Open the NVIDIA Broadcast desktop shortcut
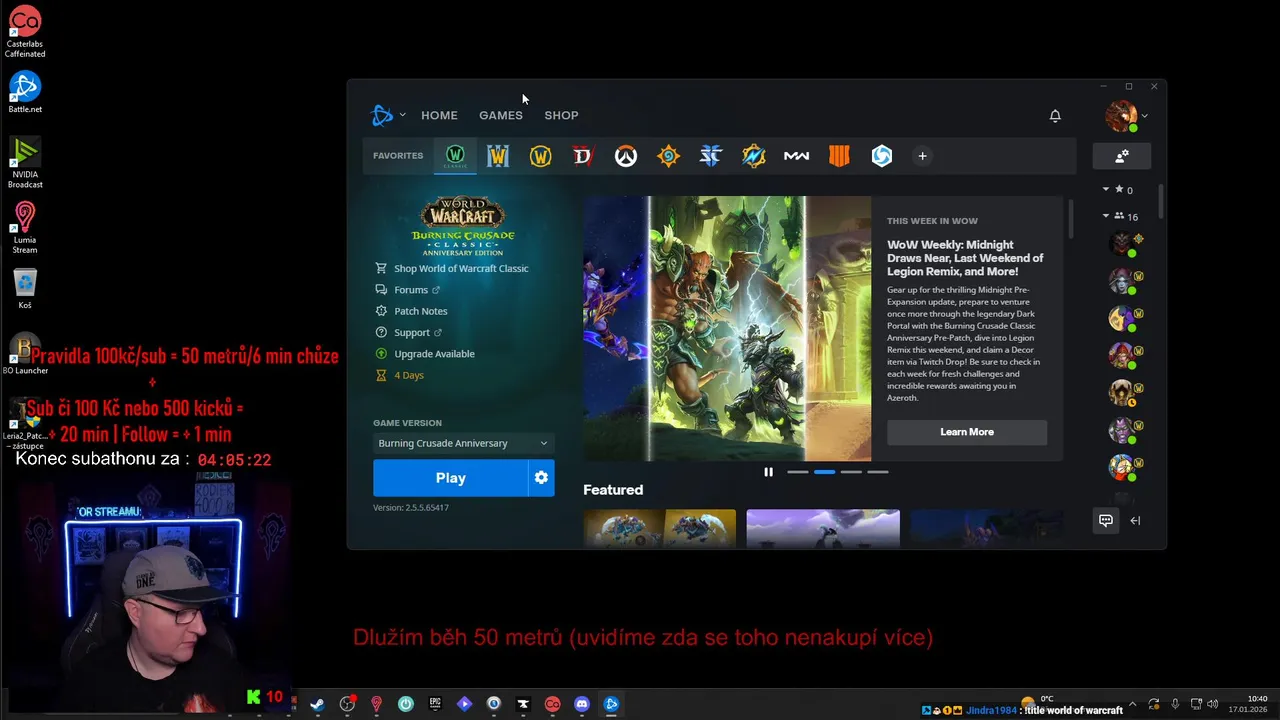Image resolution: width=1280 pixels, height=720 pixels. [25, 163]
